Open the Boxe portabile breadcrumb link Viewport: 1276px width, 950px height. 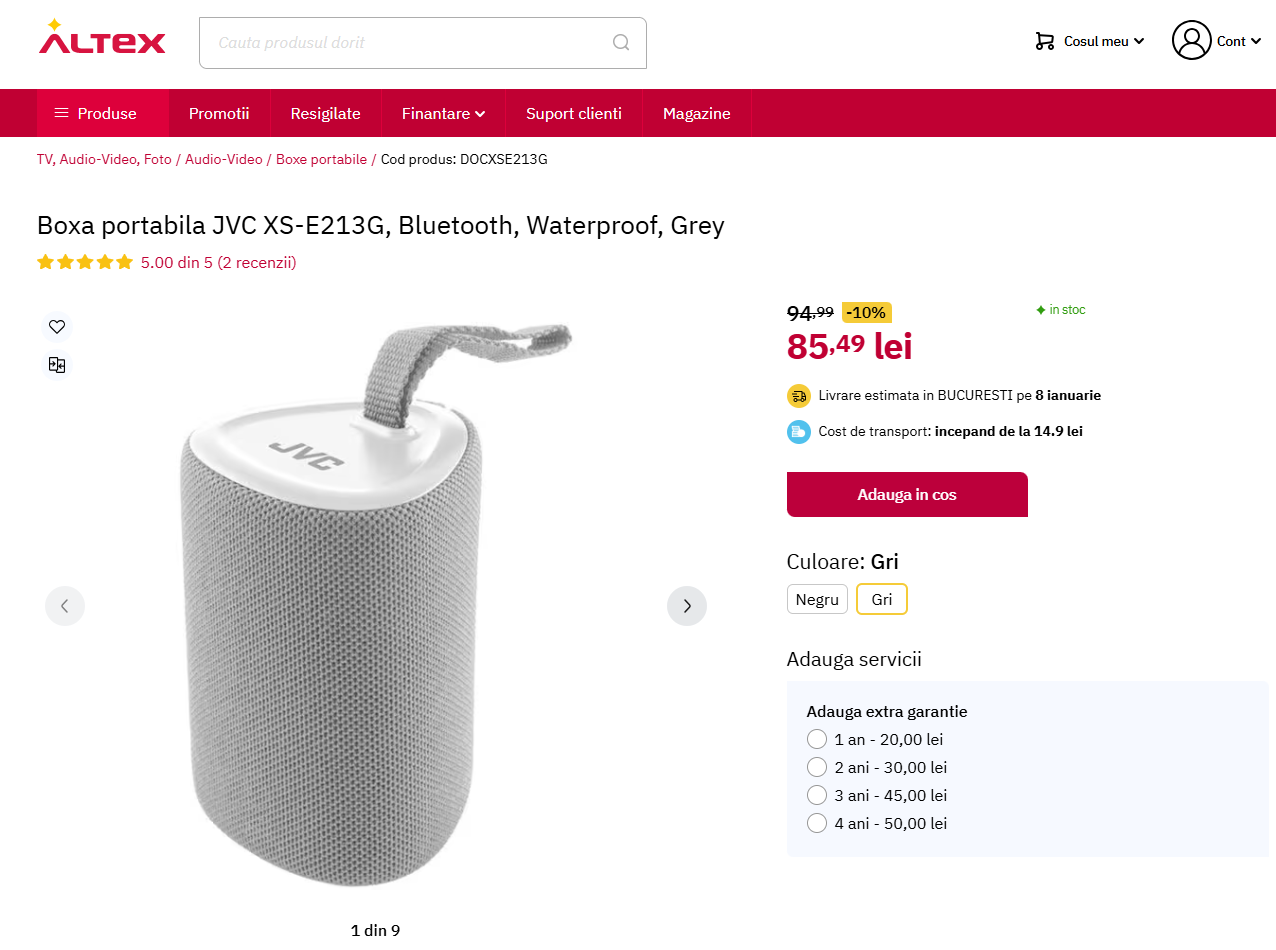[321, 159]
